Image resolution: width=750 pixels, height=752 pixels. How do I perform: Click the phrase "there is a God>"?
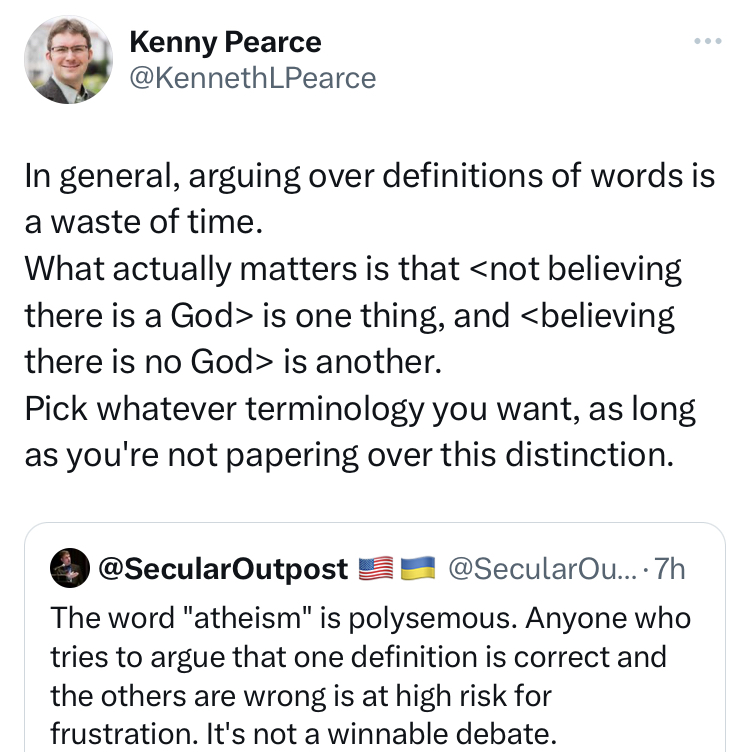coord(140,316)
